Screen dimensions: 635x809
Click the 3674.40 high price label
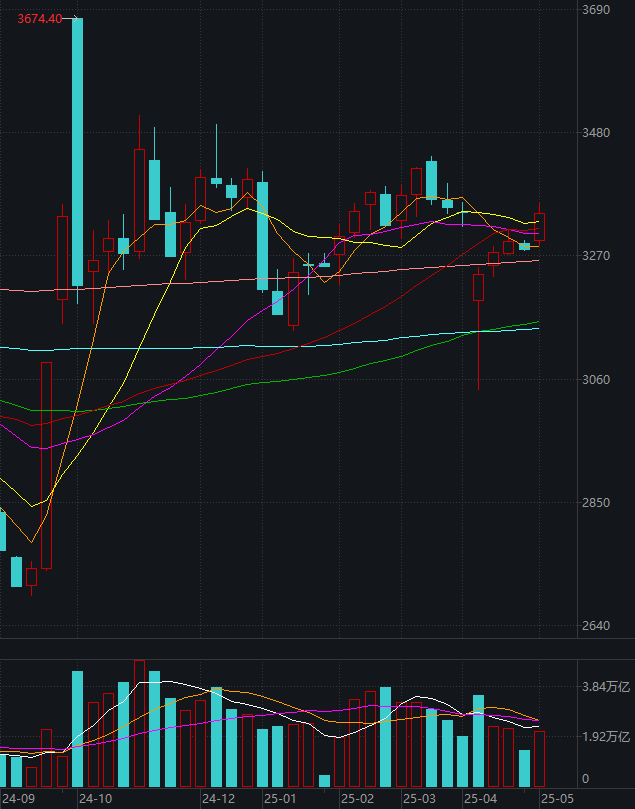click(40, 19)
